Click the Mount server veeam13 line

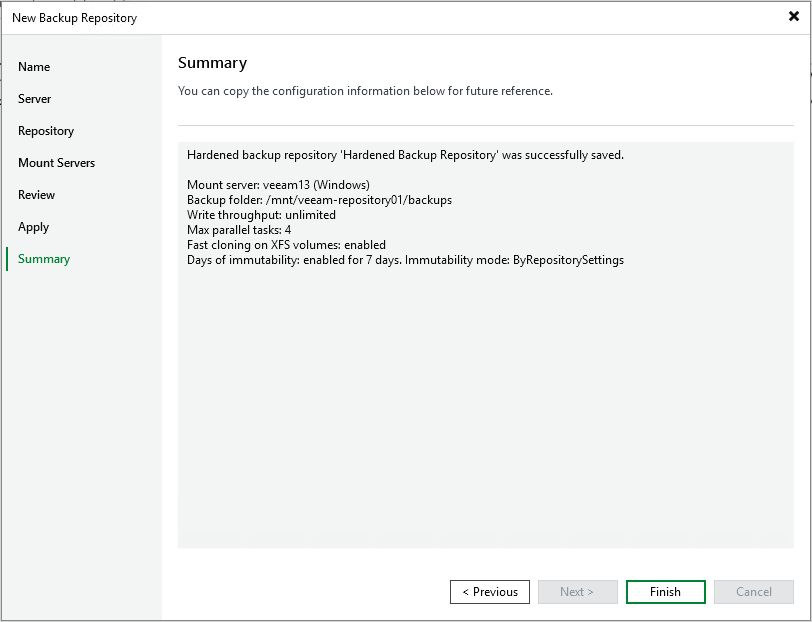[278, 185]
